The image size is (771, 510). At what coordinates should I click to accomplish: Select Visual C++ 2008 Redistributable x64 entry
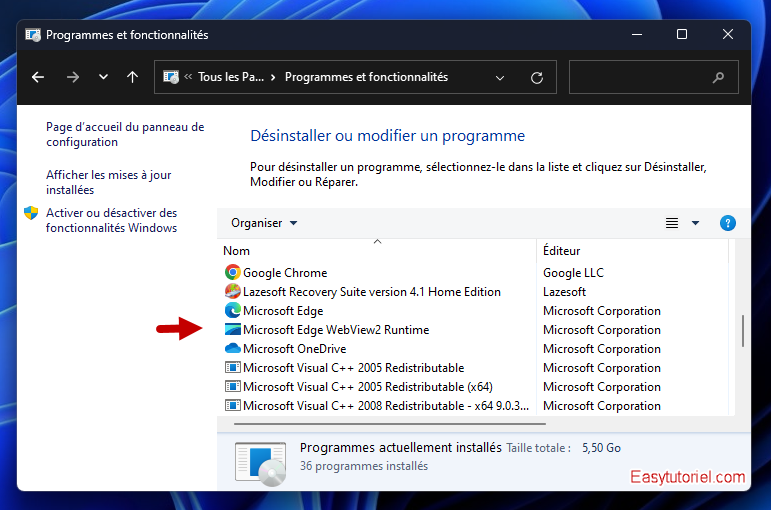(x=386, y=406)
